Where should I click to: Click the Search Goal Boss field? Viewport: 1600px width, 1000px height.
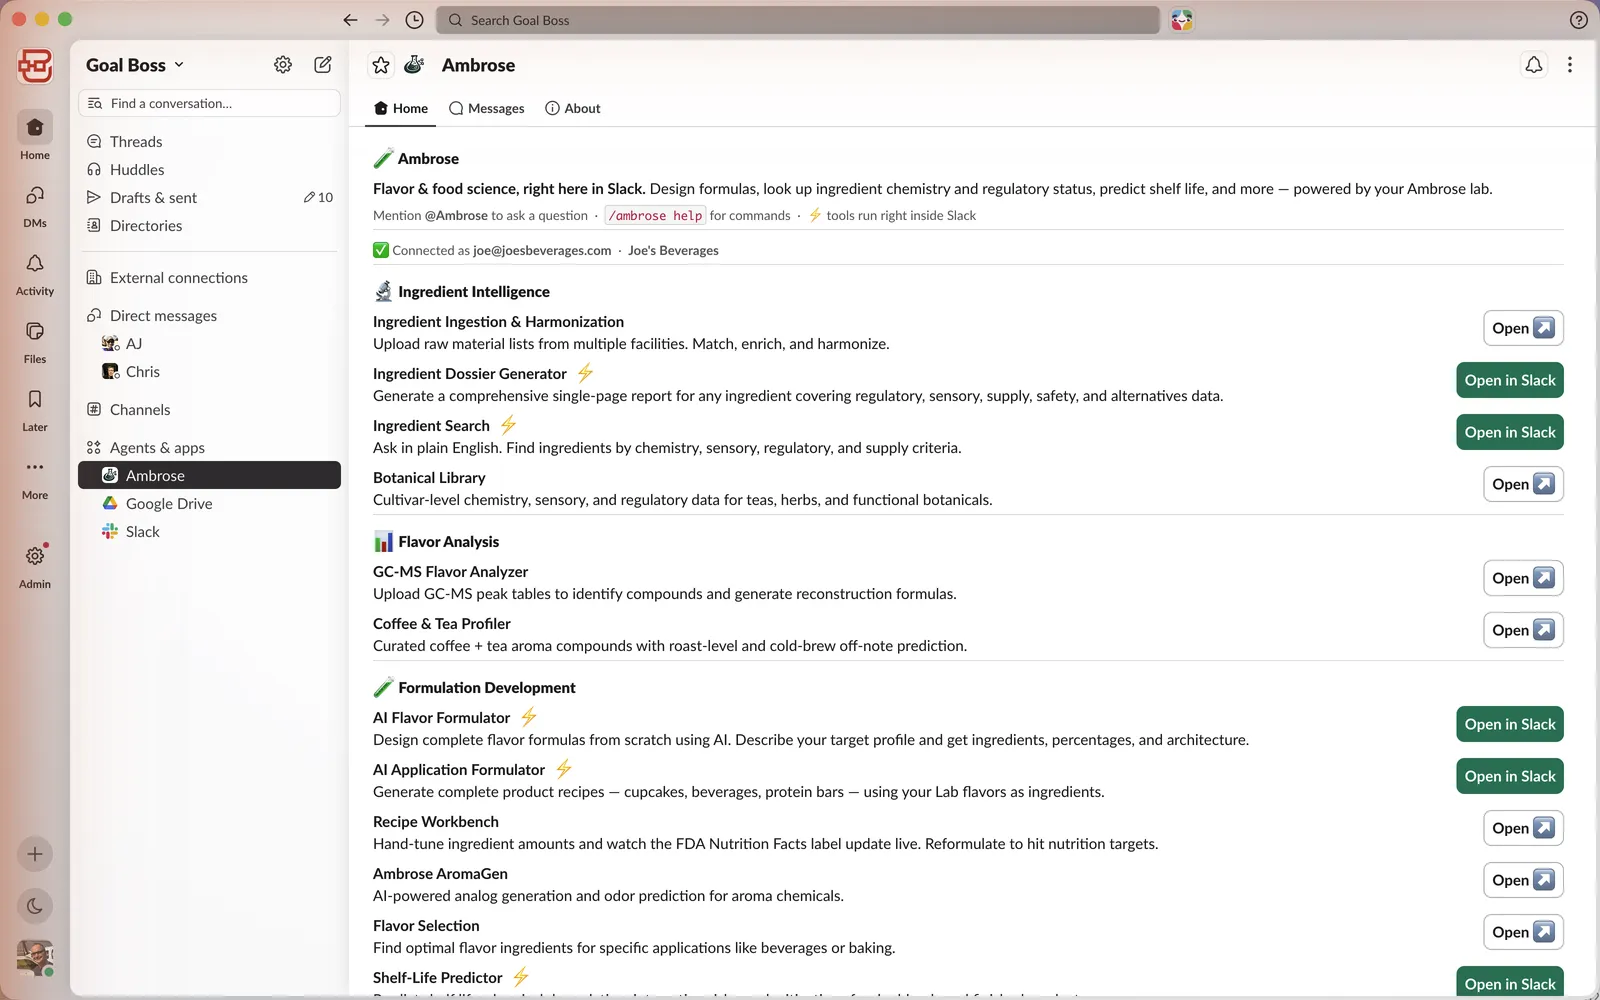coord(798,20)
